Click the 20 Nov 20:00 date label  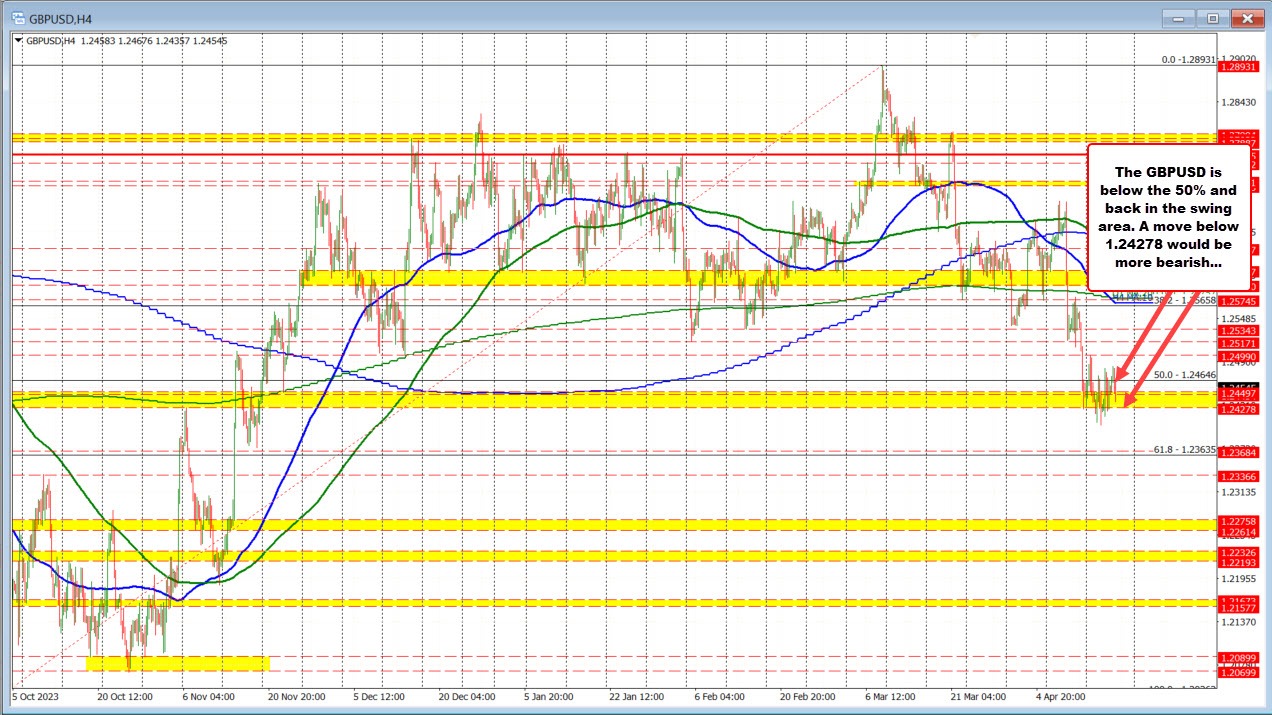click(299, 695)
